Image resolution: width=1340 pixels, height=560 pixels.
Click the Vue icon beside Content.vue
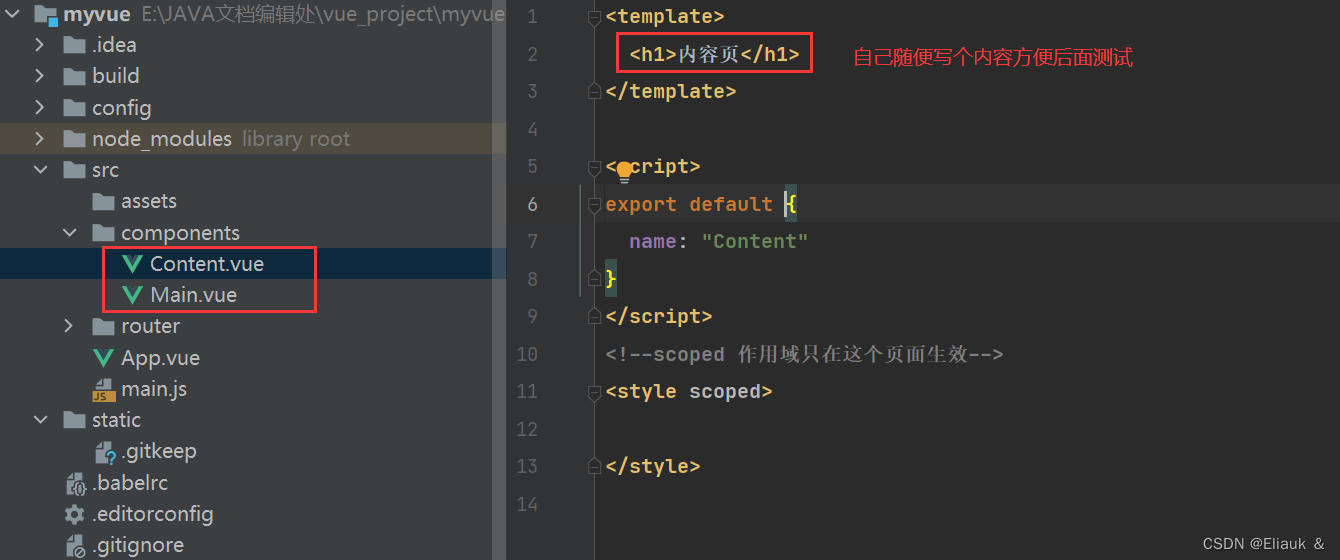tap(132, 264)
